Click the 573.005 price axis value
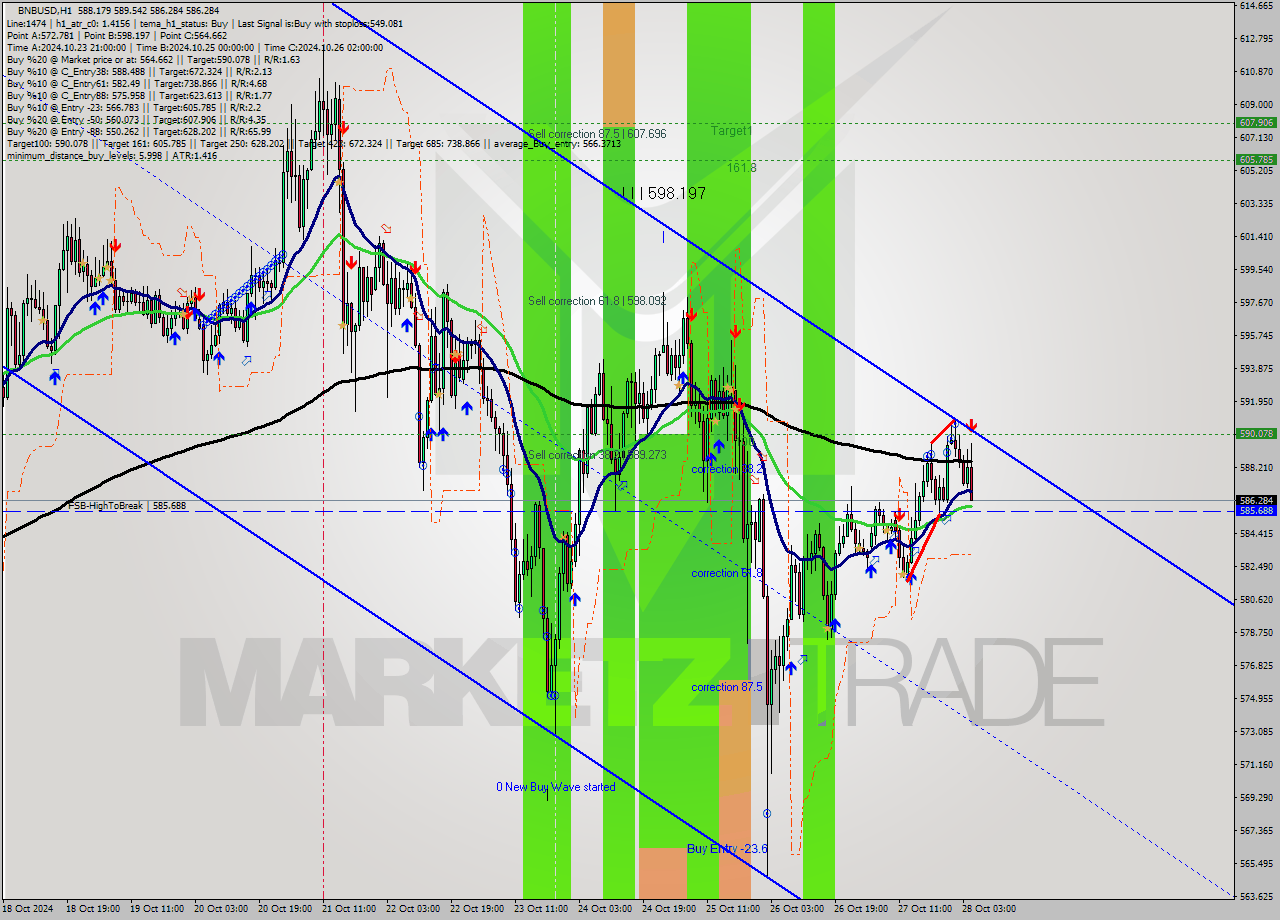This screenshot has height=920, width=1280. (x=1256, y=732)
